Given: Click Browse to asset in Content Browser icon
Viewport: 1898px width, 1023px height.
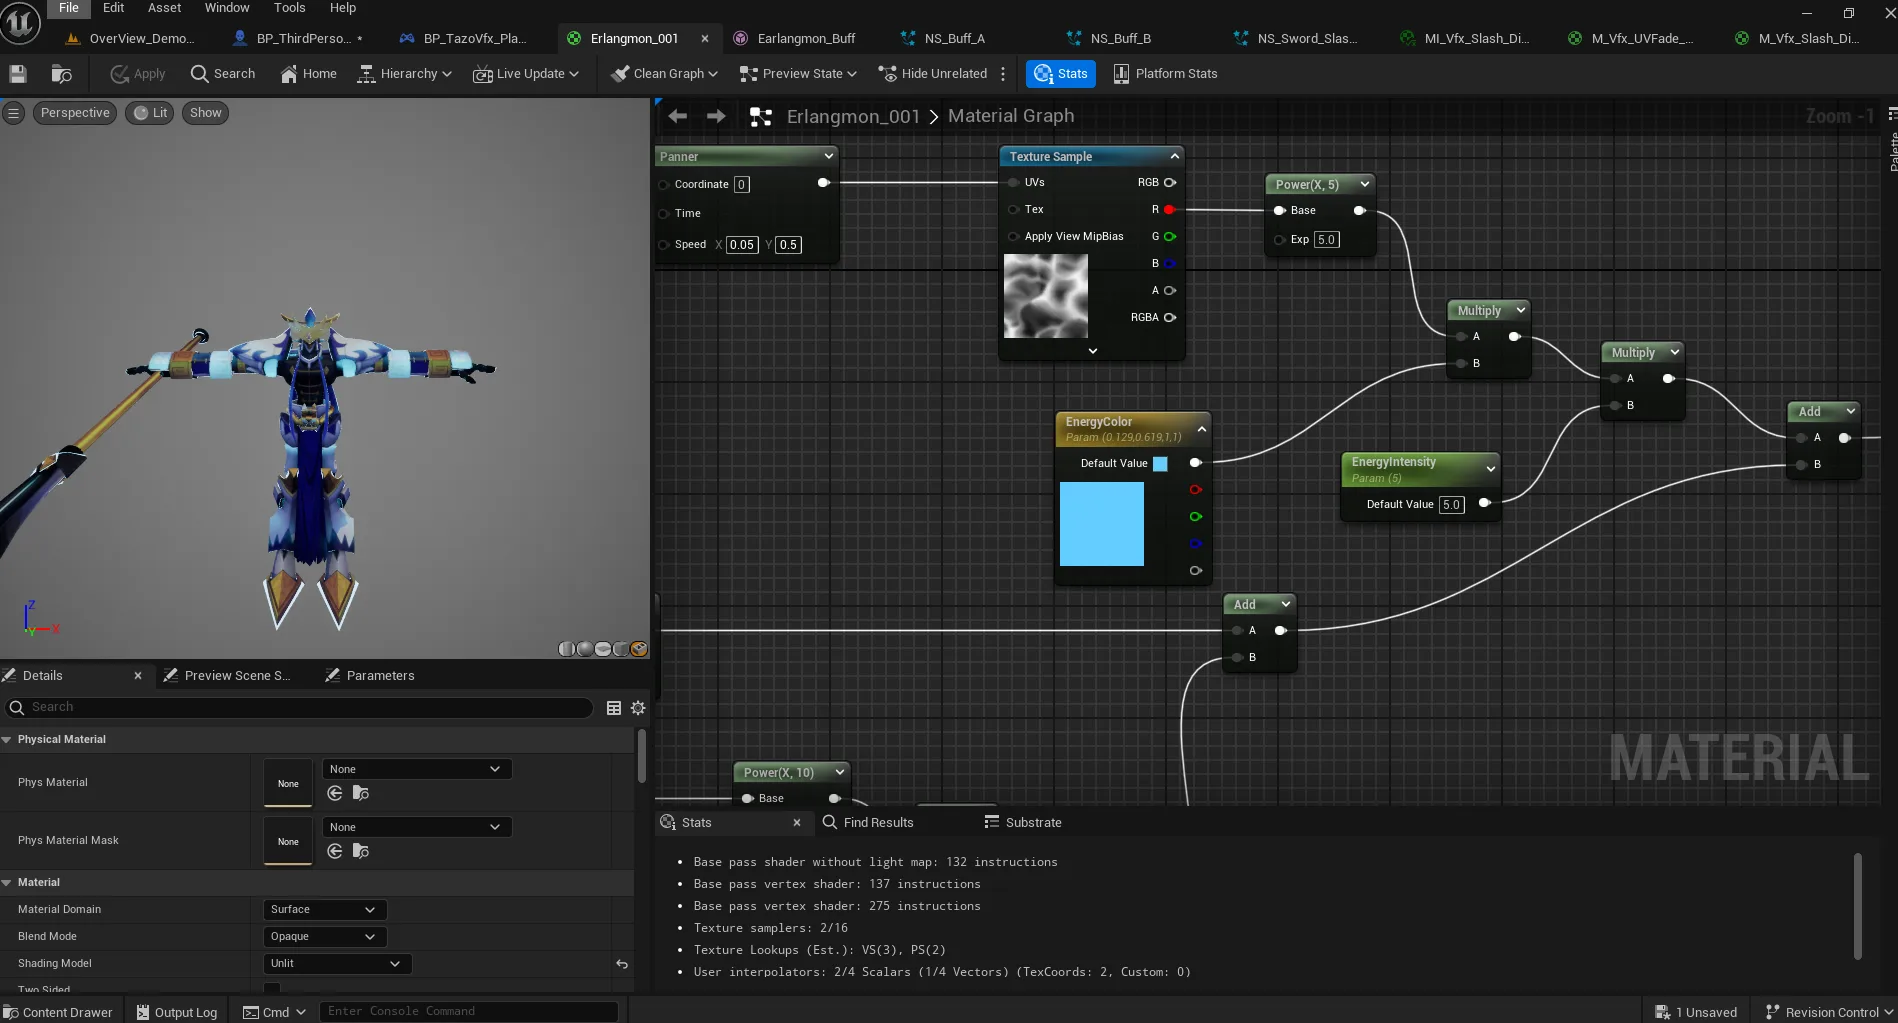Looking at the screenshot, I should [61, 74].
